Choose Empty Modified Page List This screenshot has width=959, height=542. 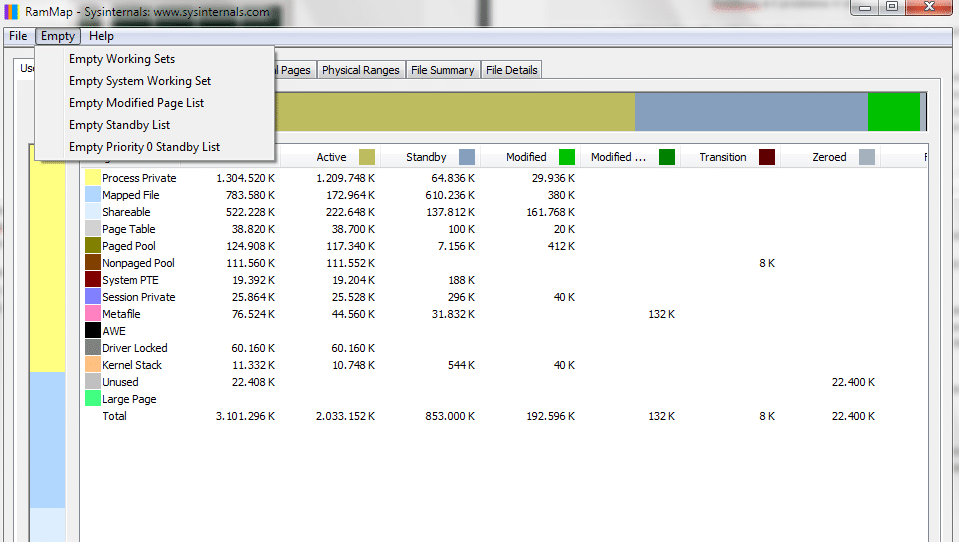[x=154, y=103]
